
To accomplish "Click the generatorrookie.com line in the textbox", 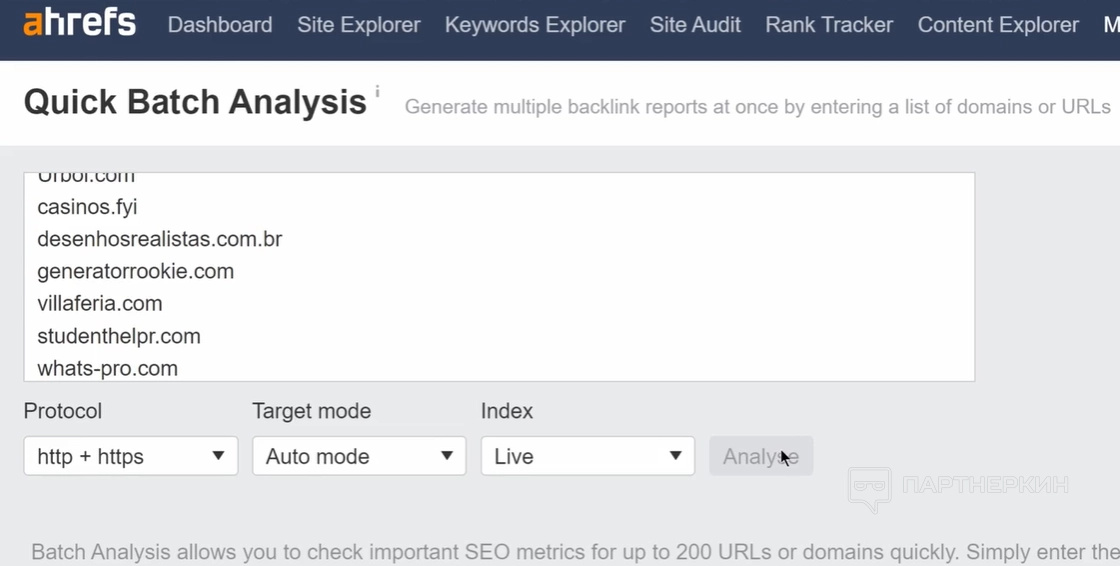I will (x=135, y=271).
